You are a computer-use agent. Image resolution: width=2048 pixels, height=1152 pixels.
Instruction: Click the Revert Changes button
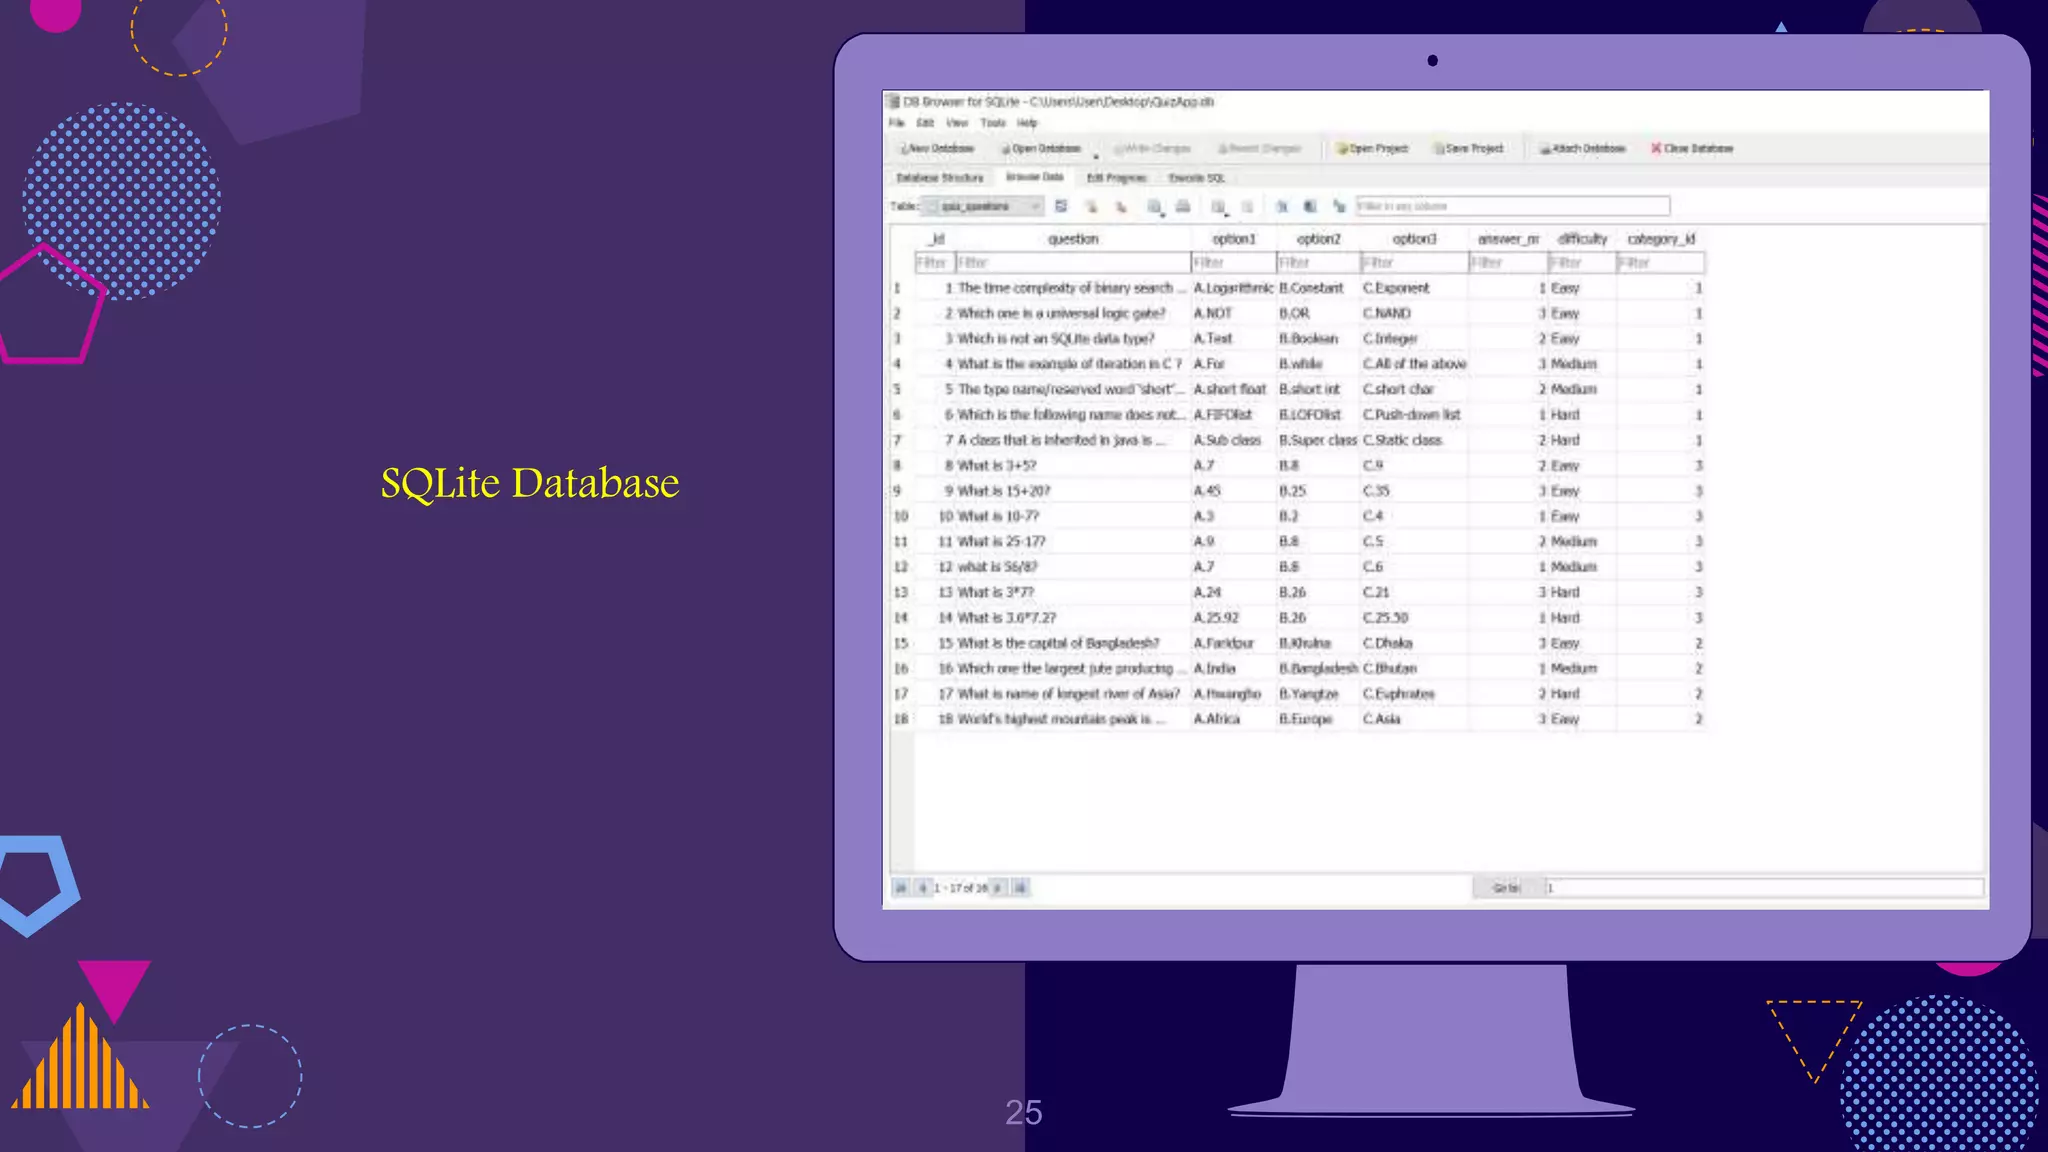(x=1259, y=148)
